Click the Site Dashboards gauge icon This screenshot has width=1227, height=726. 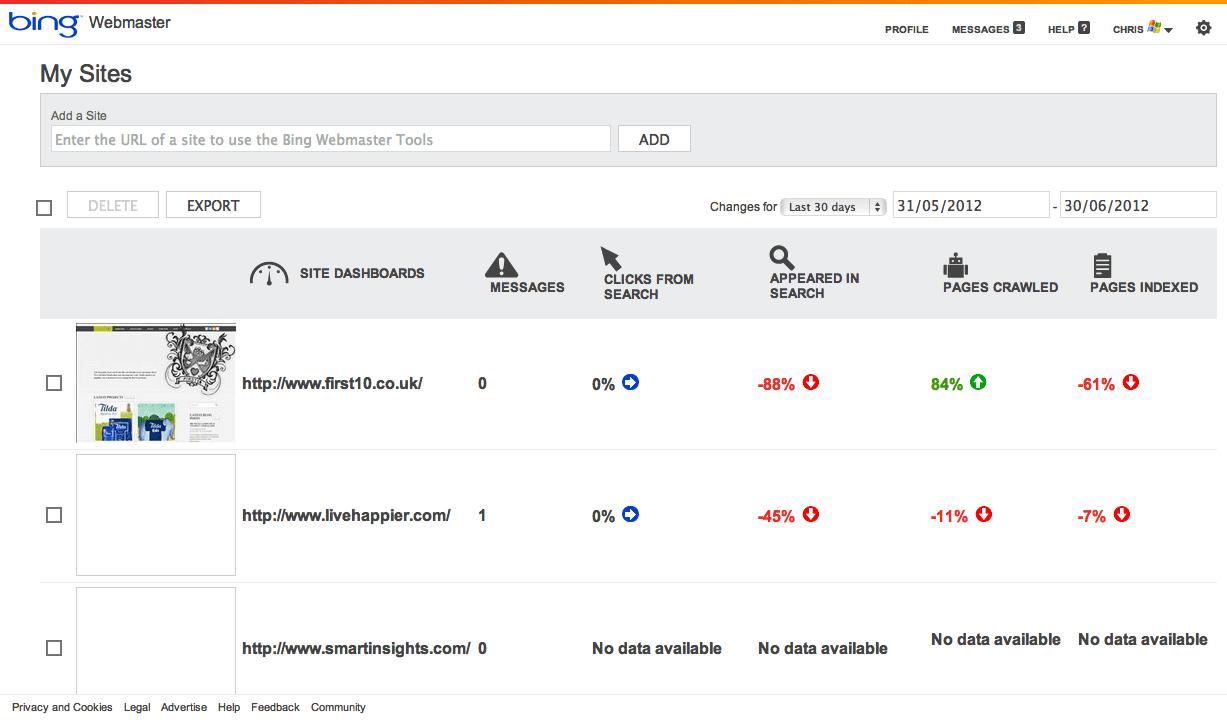(269, 274)
